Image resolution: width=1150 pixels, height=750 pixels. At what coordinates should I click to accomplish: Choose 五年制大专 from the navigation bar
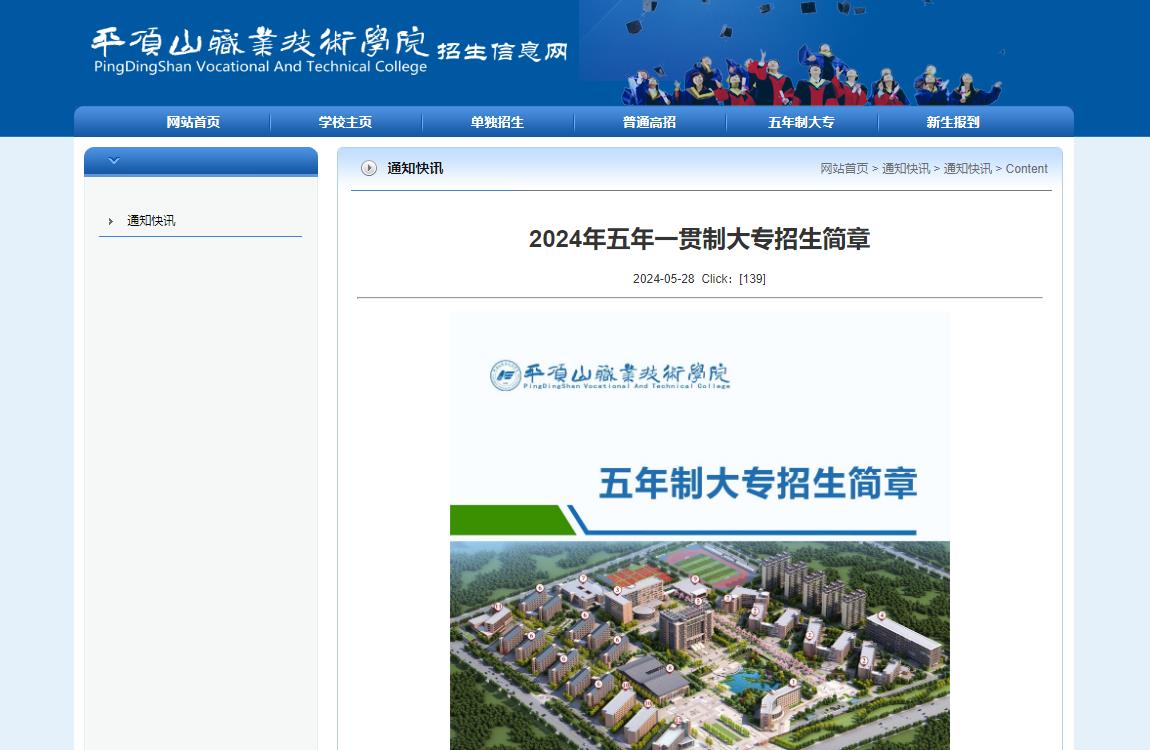click(x=801, y=122)
